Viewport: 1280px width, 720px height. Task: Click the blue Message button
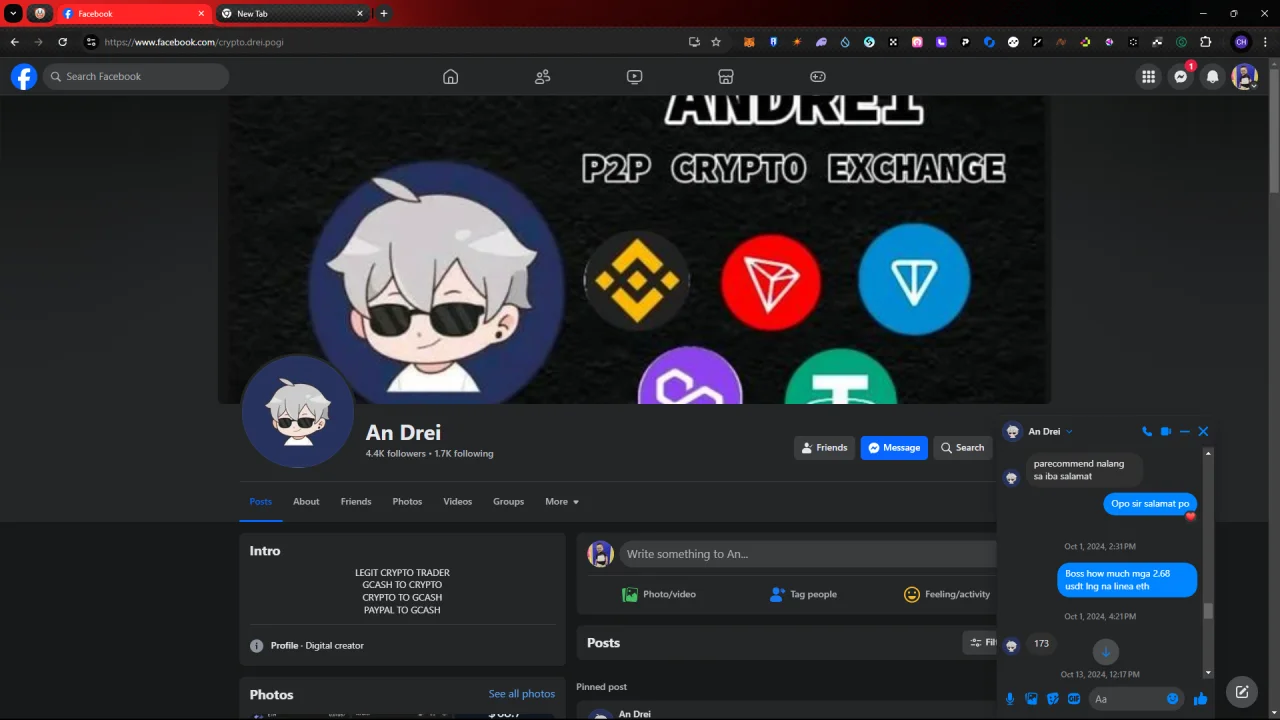[894, 448]
